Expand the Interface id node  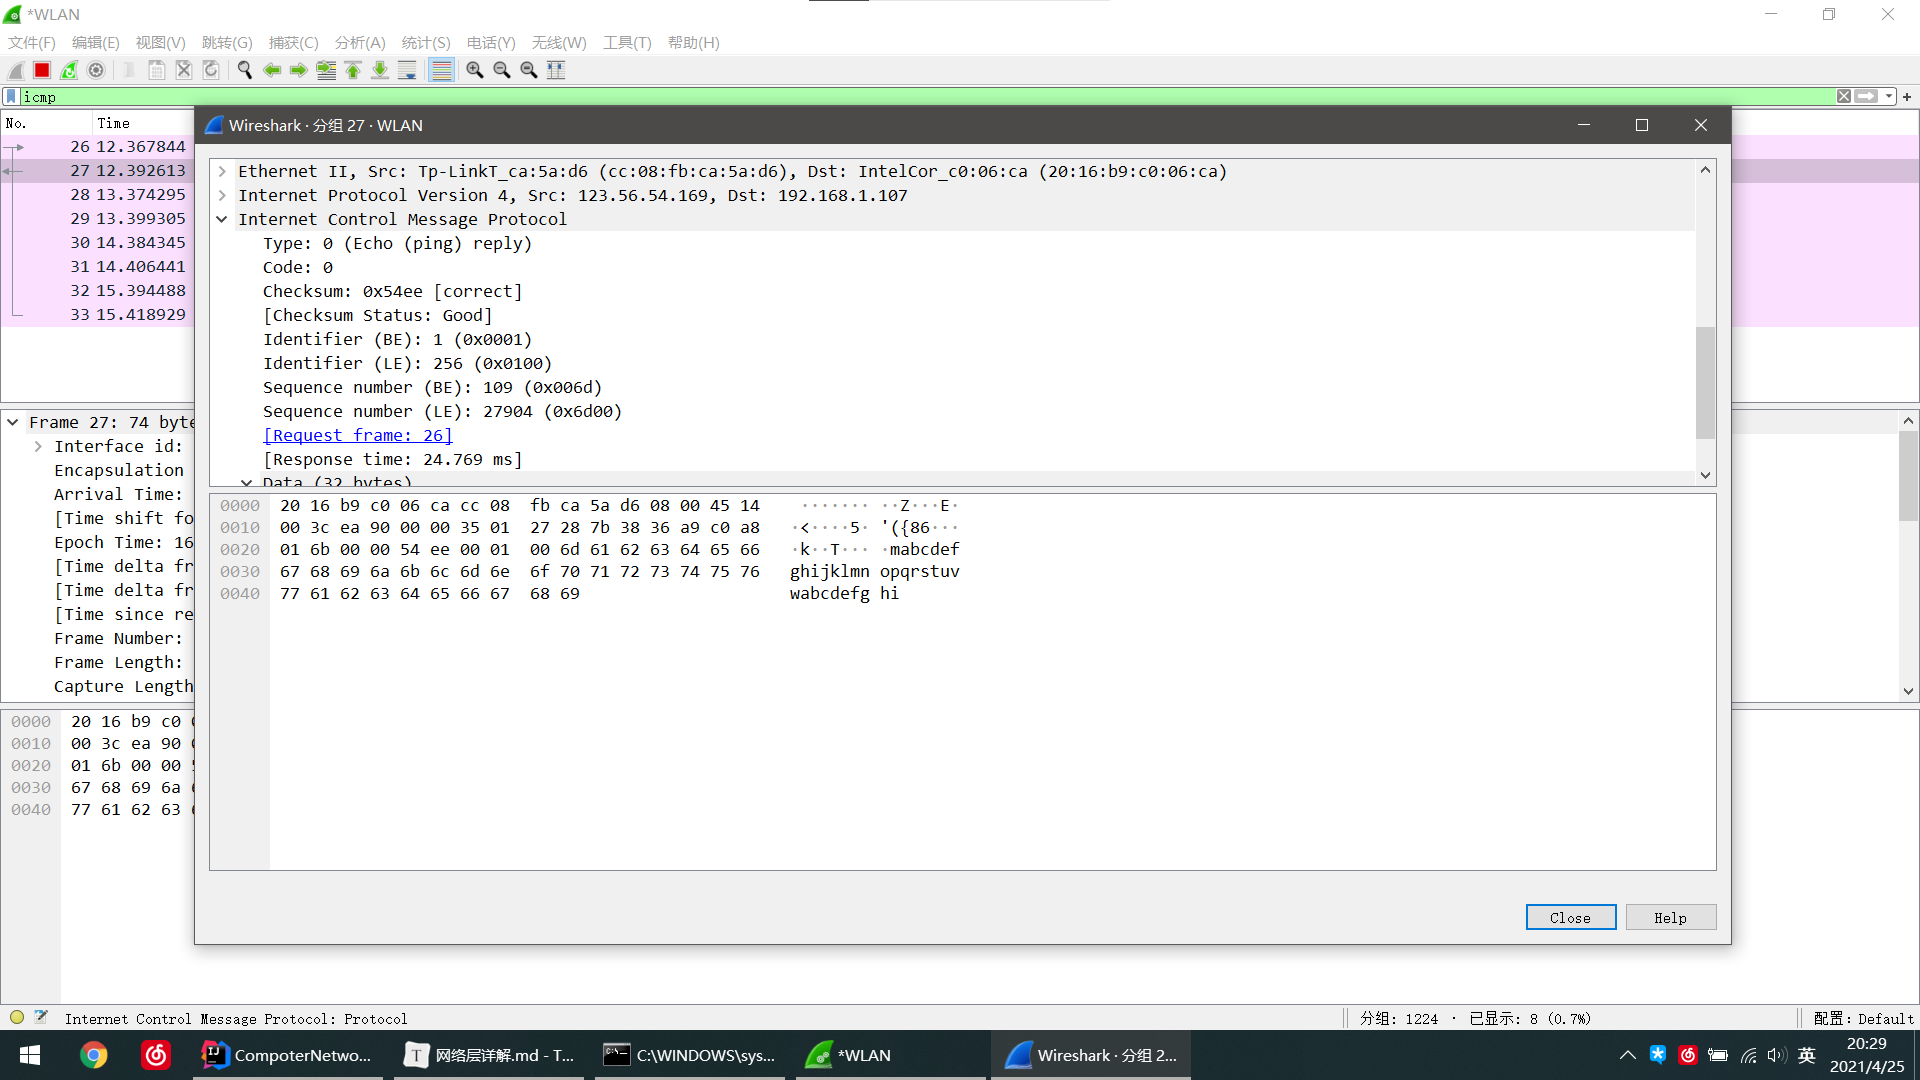(x=38, y=447)
